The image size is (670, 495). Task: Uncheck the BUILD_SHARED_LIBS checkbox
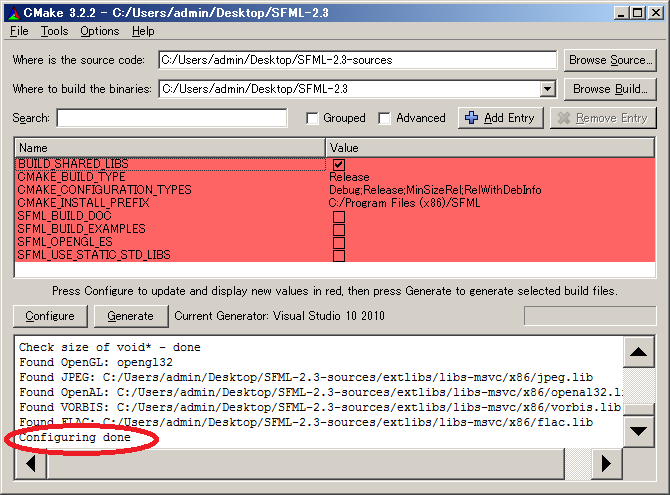click(x=339, y=164)
